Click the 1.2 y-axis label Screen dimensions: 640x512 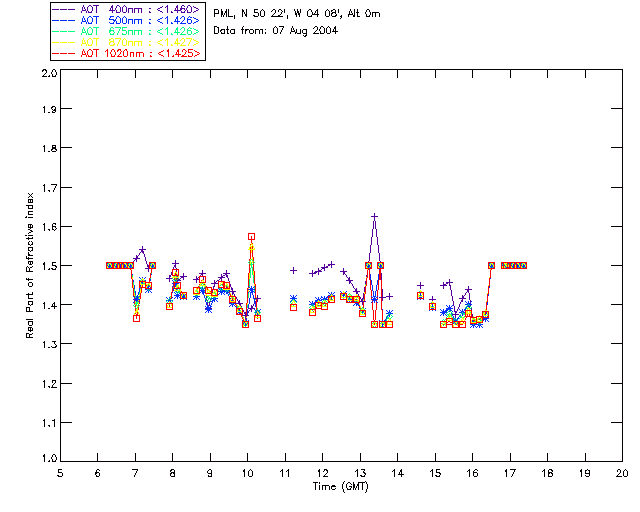(x=49, y=384)
